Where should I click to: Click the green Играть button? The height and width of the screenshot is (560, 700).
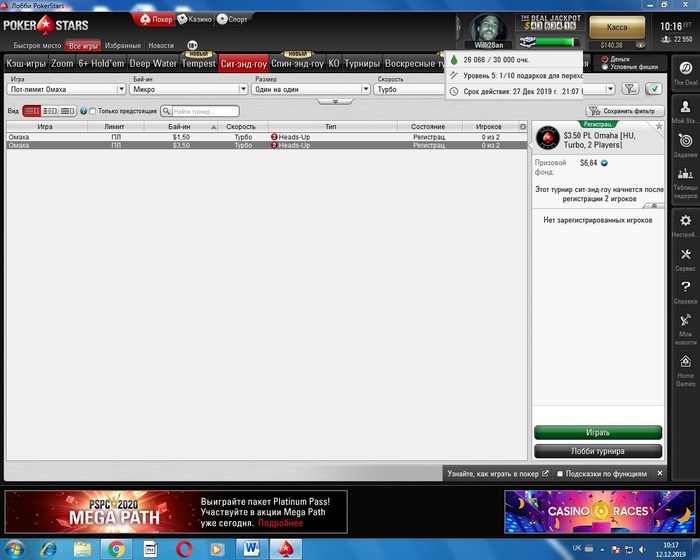[598, 432]
